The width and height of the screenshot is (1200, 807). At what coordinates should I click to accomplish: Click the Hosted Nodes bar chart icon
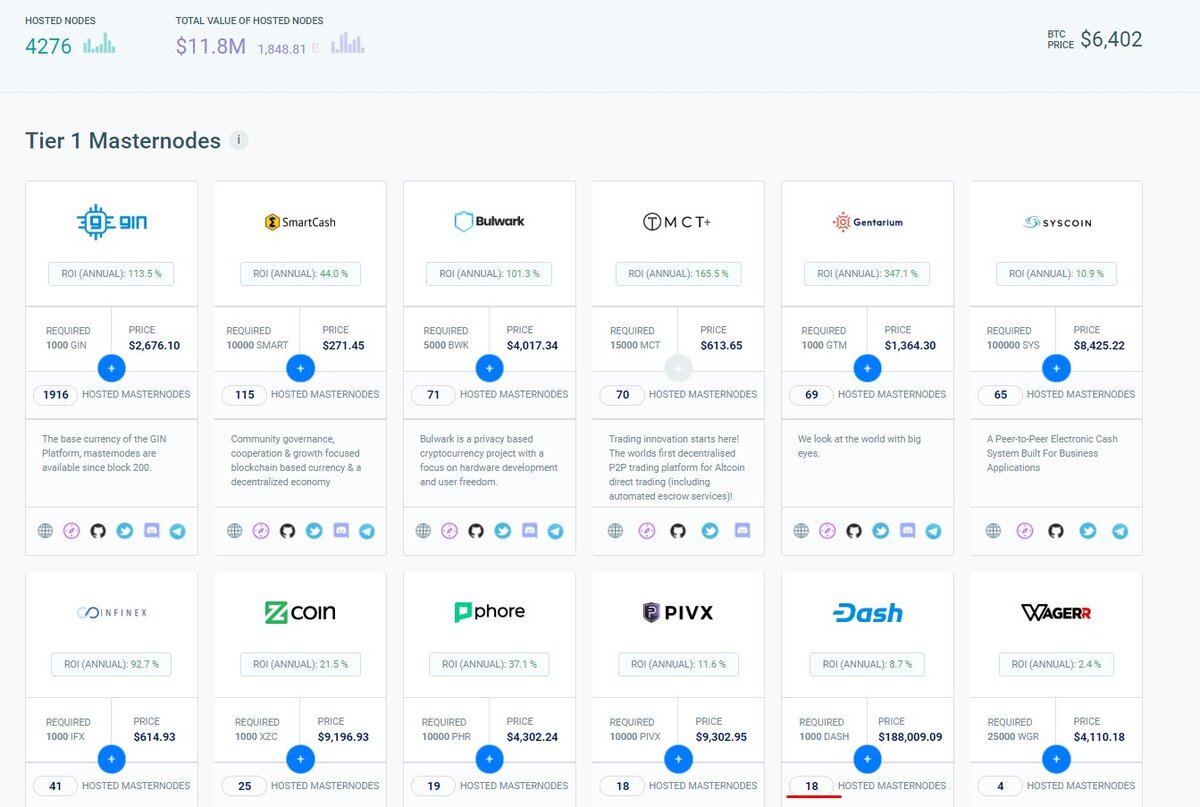[x=99, y=43]
